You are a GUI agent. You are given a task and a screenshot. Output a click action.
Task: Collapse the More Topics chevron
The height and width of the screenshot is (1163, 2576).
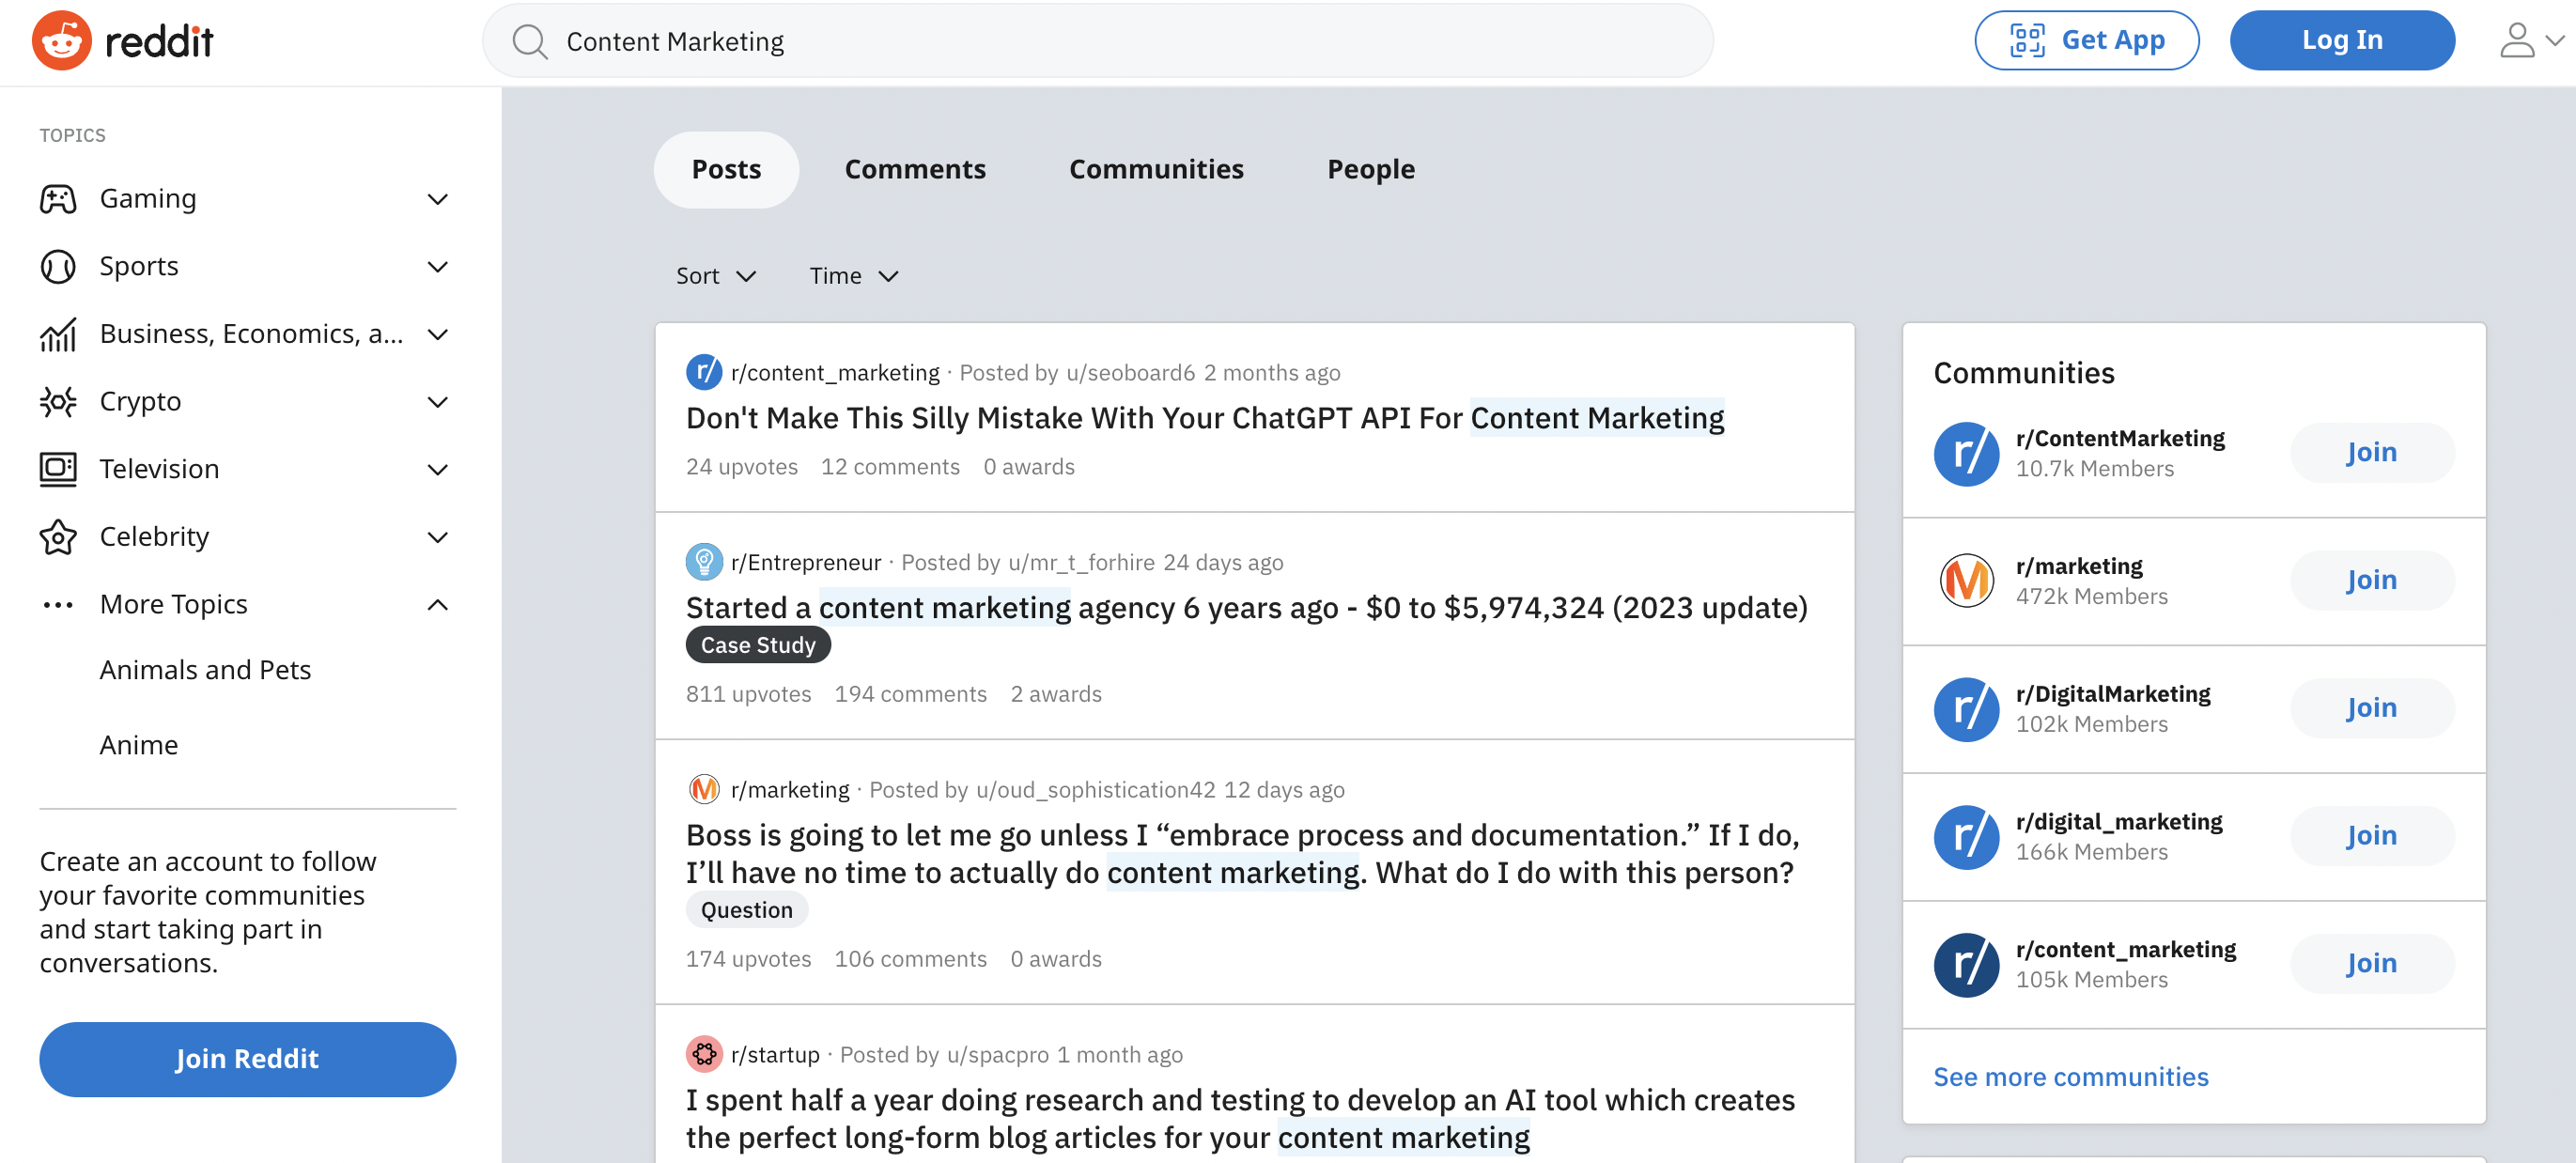(437, 604)
